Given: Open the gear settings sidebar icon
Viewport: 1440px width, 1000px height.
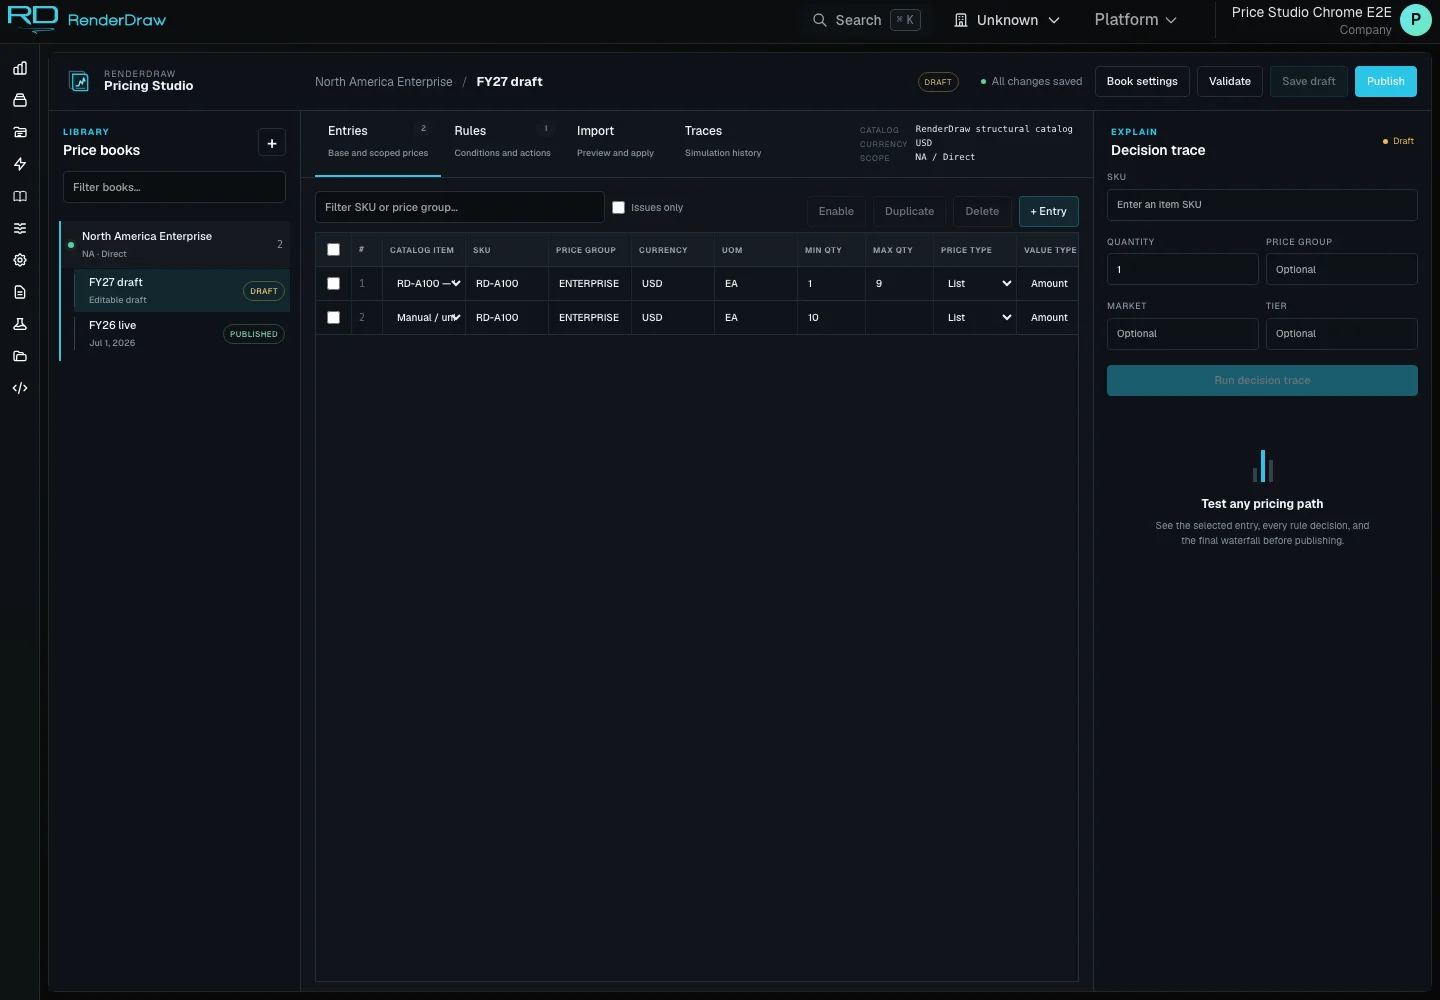Looking at the screenshot, I should tap(20, 260).
